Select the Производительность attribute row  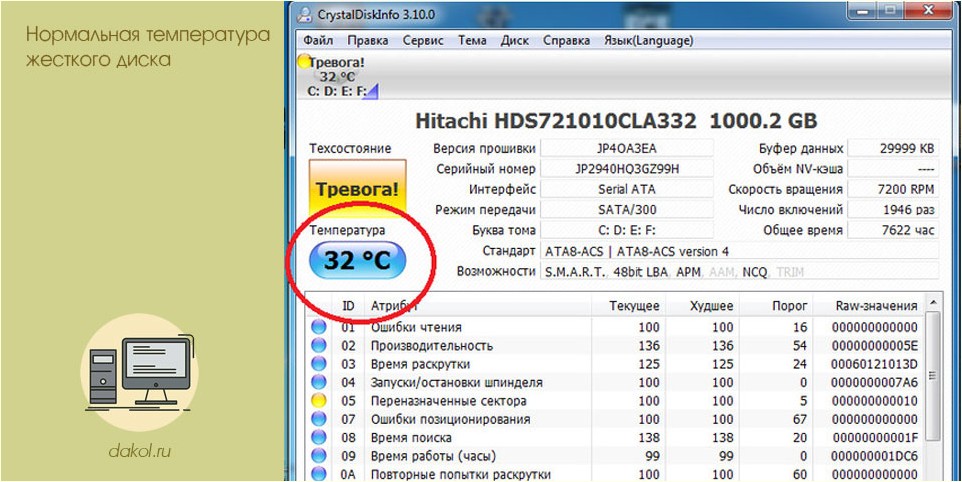coord(614,345)
